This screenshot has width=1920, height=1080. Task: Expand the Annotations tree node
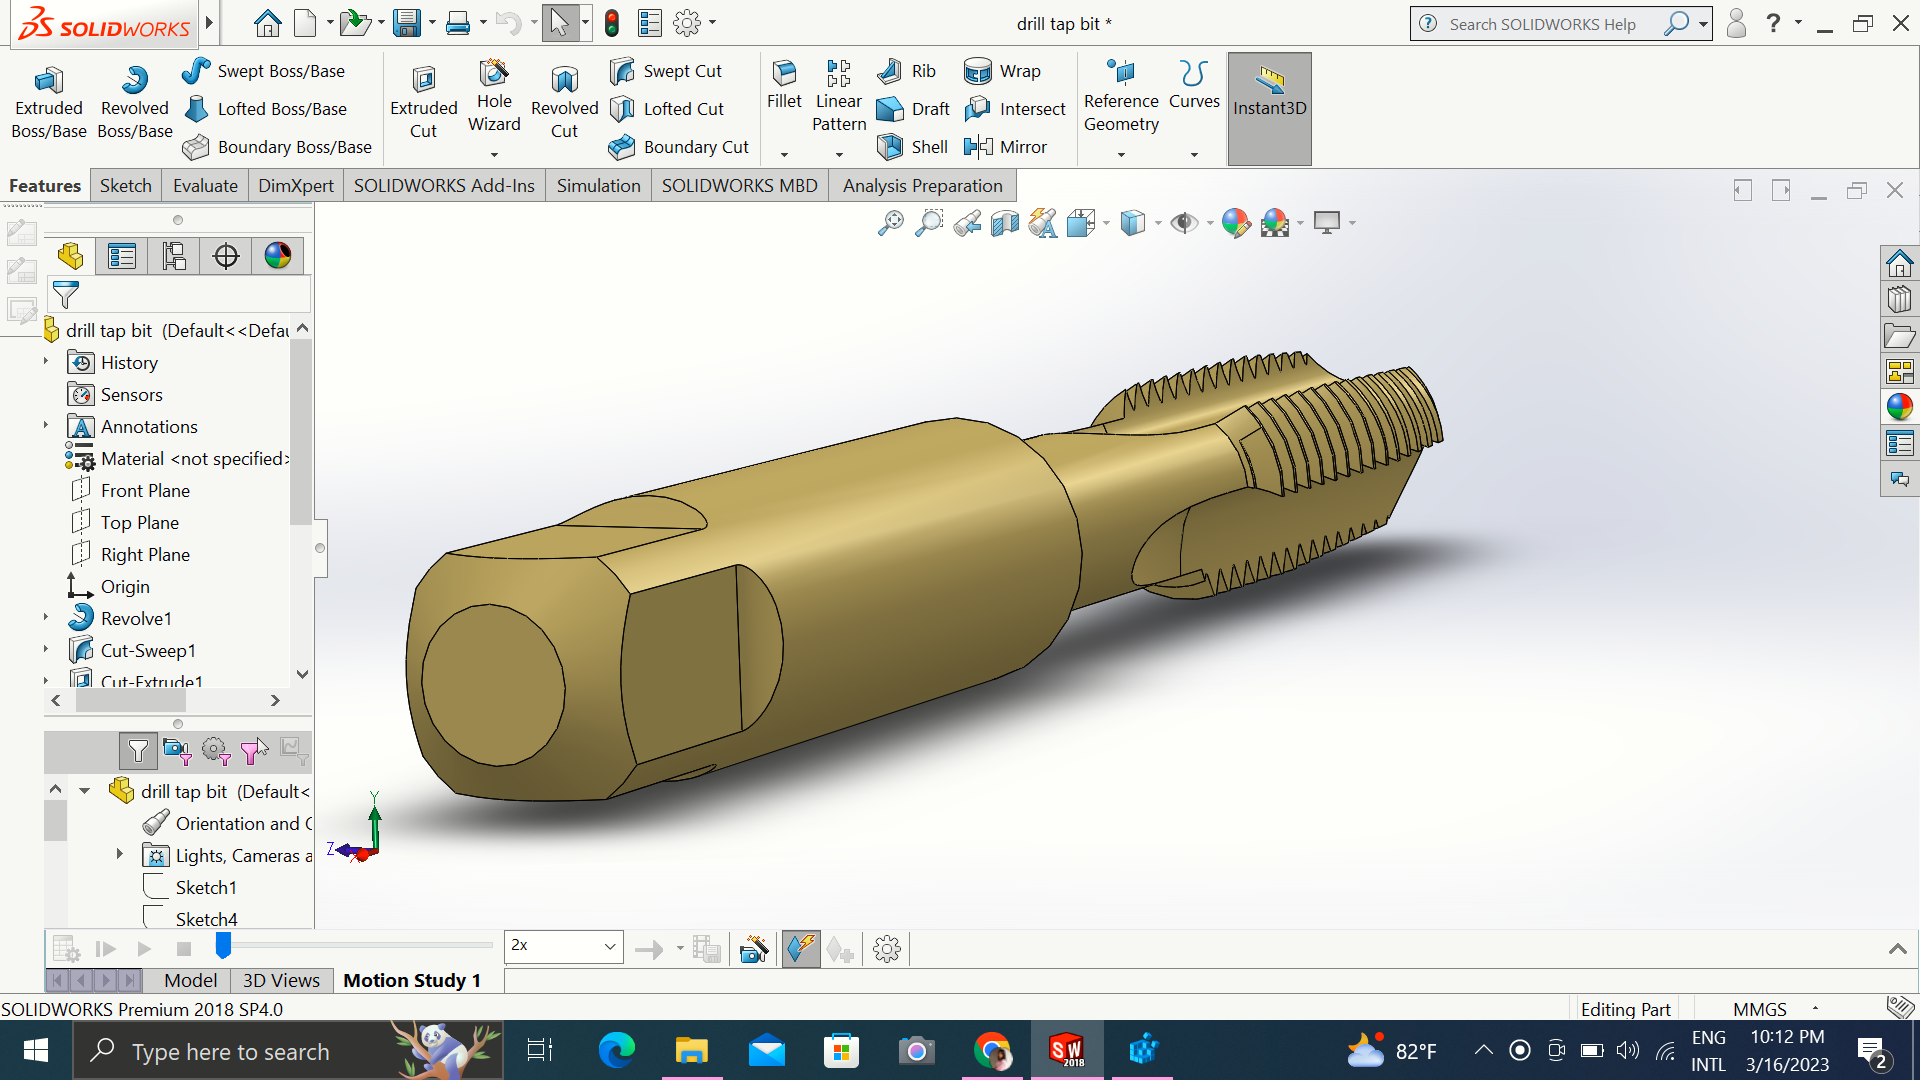click(x=46, y=426)
